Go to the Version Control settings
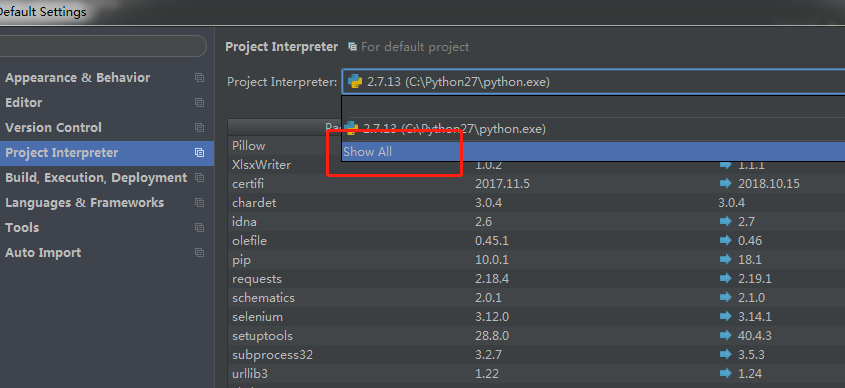845x388 pixels. pos(53,128)
